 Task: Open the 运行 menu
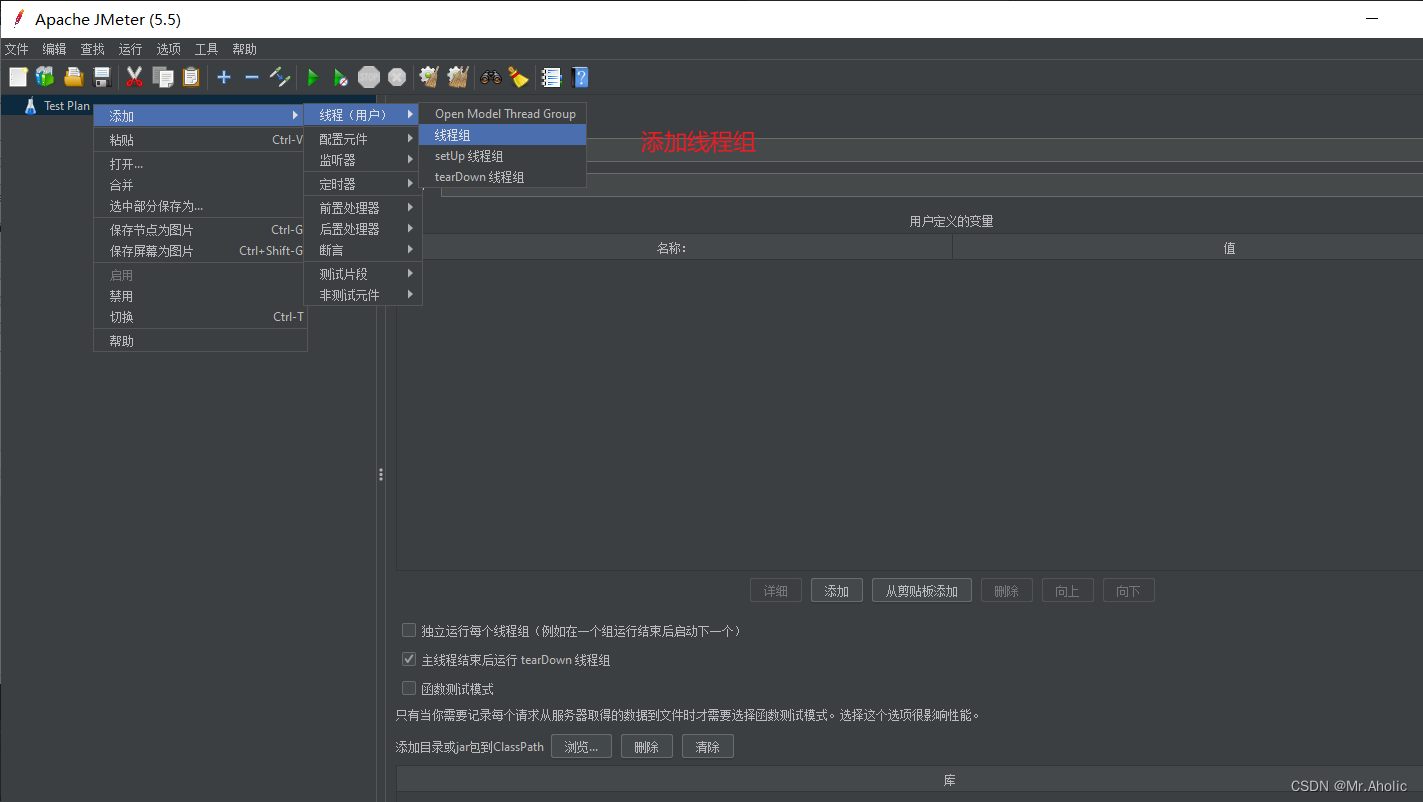[x=130, y=49]
